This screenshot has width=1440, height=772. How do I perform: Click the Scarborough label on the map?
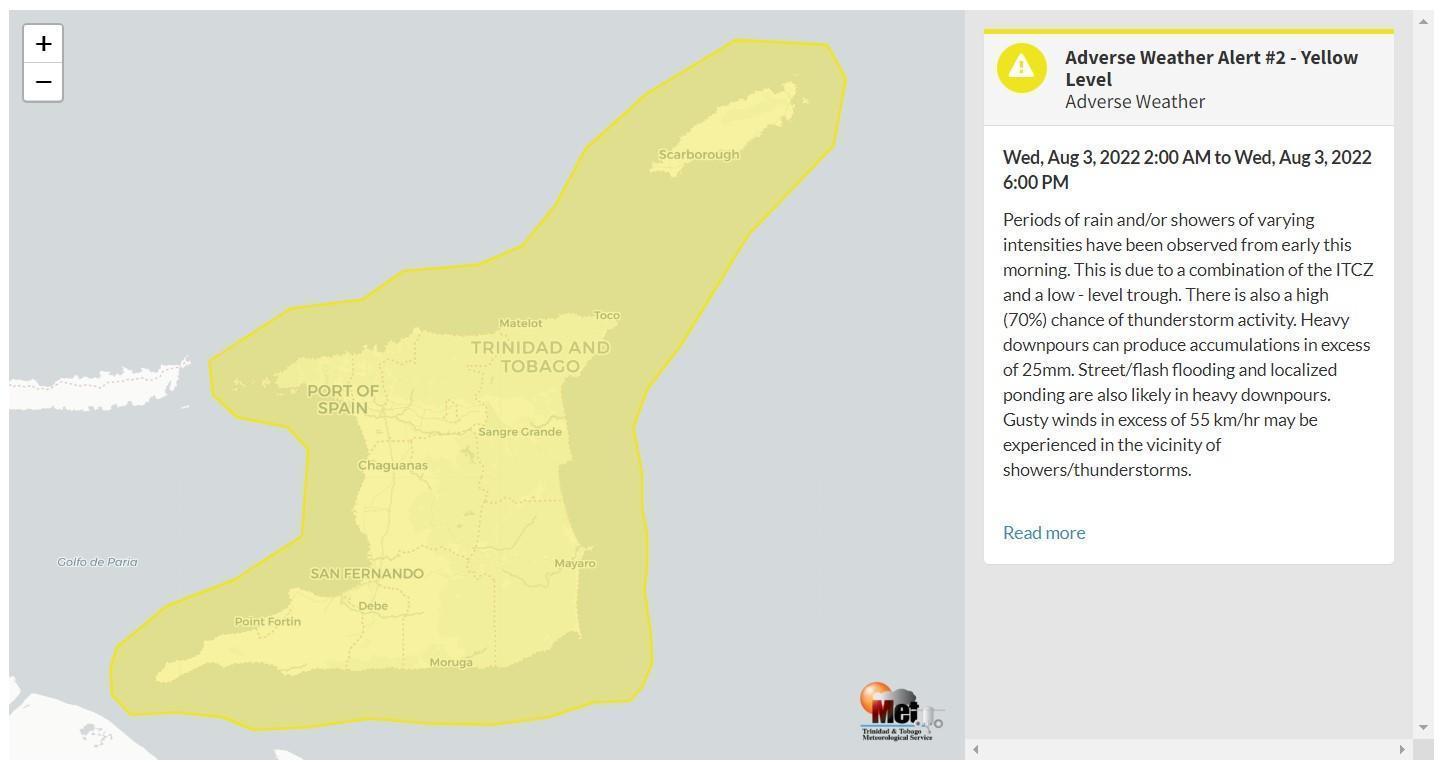[699, 154]
